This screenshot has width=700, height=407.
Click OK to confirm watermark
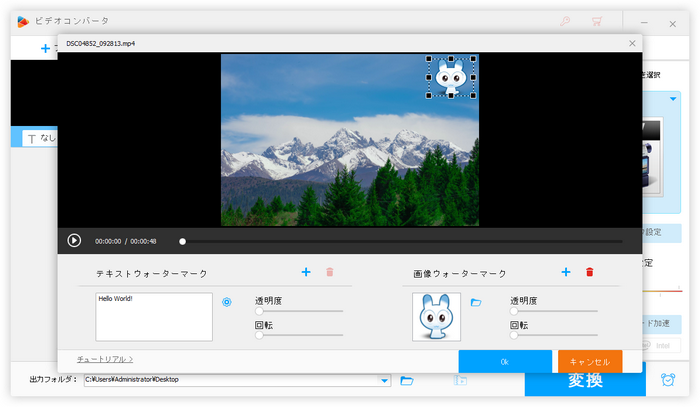pos(504,361)
